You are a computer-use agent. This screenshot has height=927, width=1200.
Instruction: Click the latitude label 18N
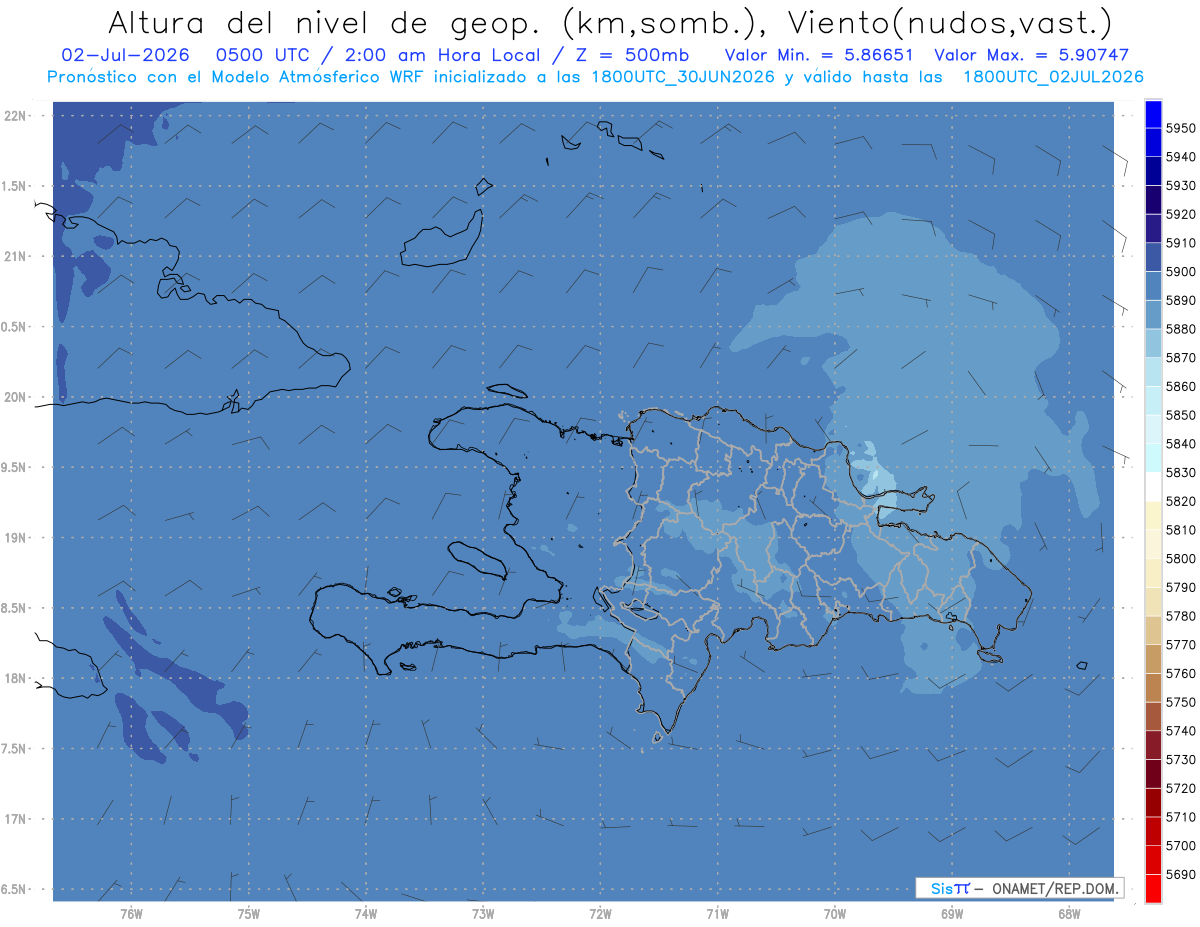pyautogui.click(x=15, y=678)
